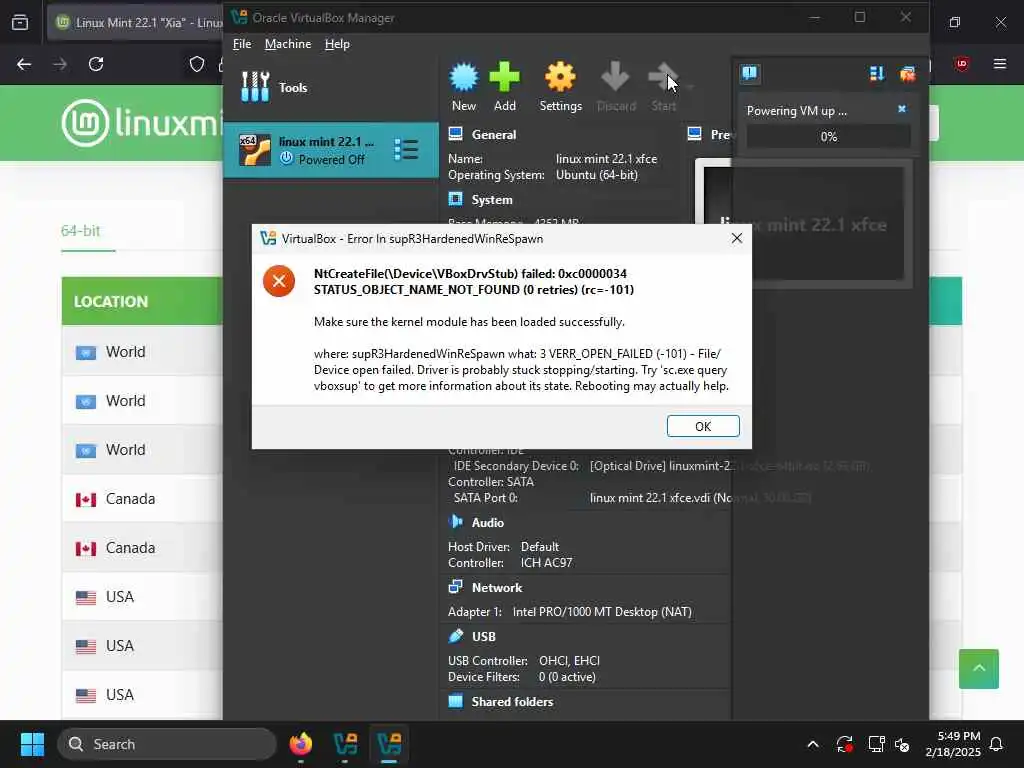This screenshot has height=768, width=1024.
Task: Click the Network section icon
Action: coord(456,586)
